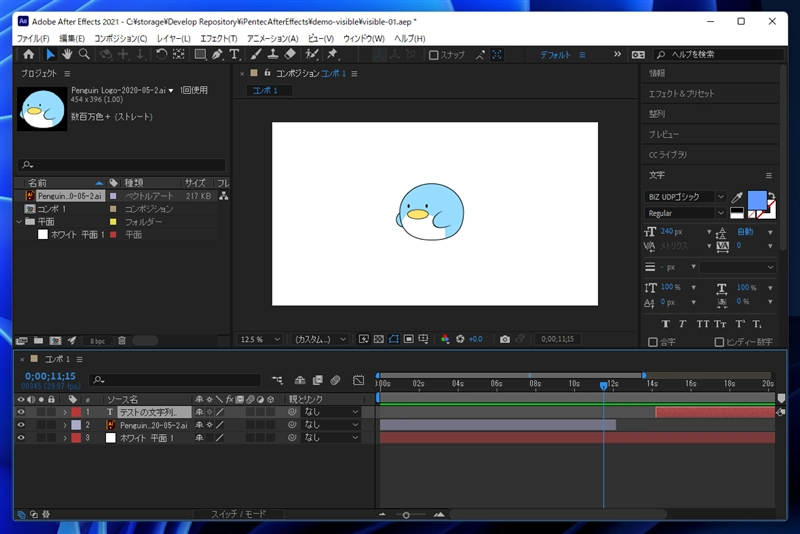Click スイッチ / モード toggle button
The height and width of the screenshot is (534, 800).
click(x=239, y=514)
